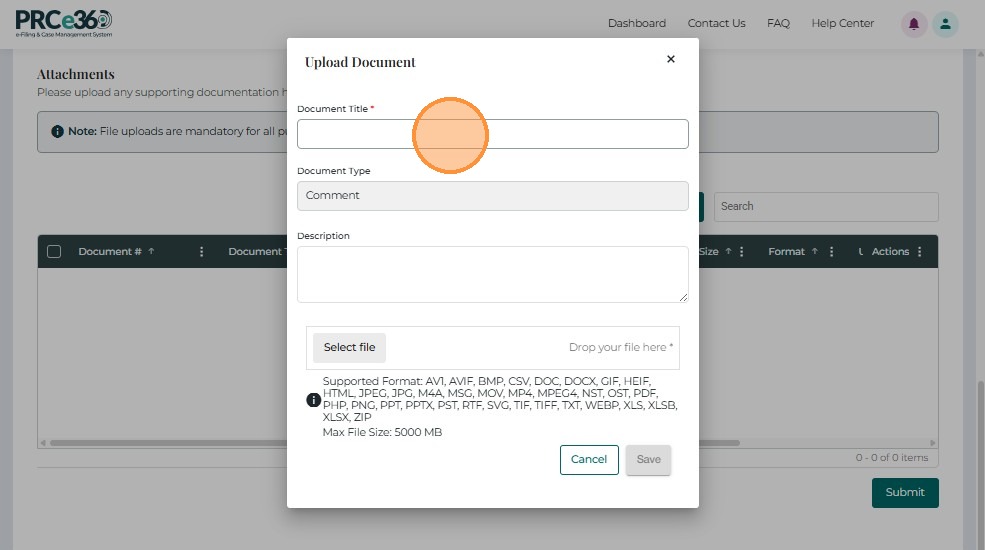Click the '0 - 0 of 0 items' pager text
The image size is (985, 550).
point(891,458)
